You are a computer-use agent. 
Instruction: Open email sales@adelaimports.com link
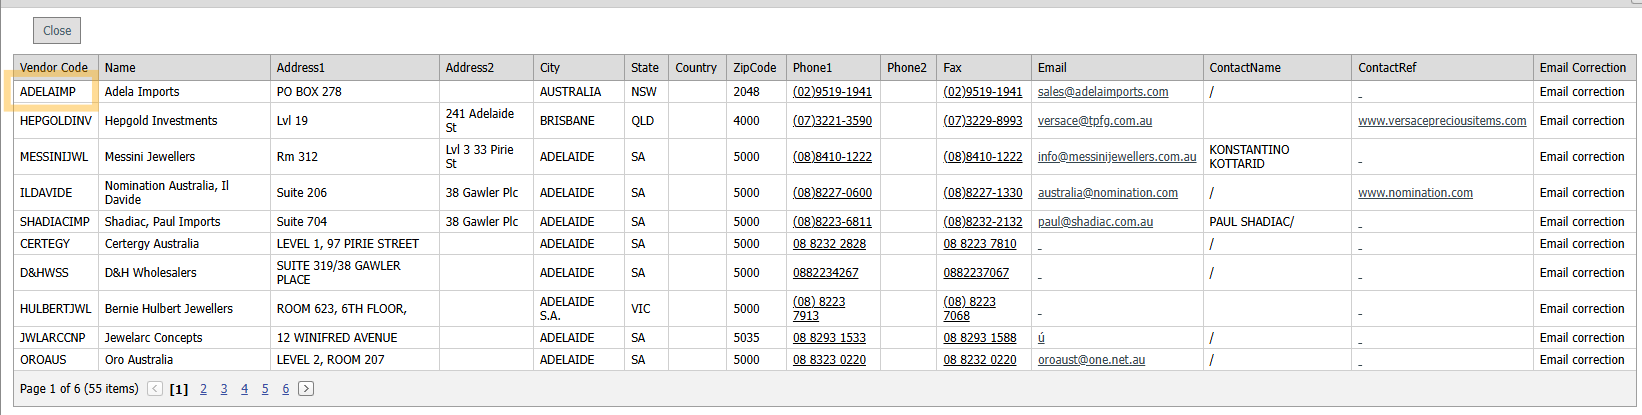pyautogui.click(x=1102, y=92)
